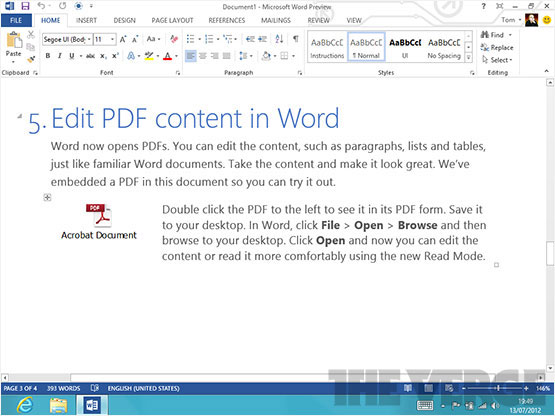Open Internet Explorer from taskbar
The image size is (555, 416).
point(25,405)
